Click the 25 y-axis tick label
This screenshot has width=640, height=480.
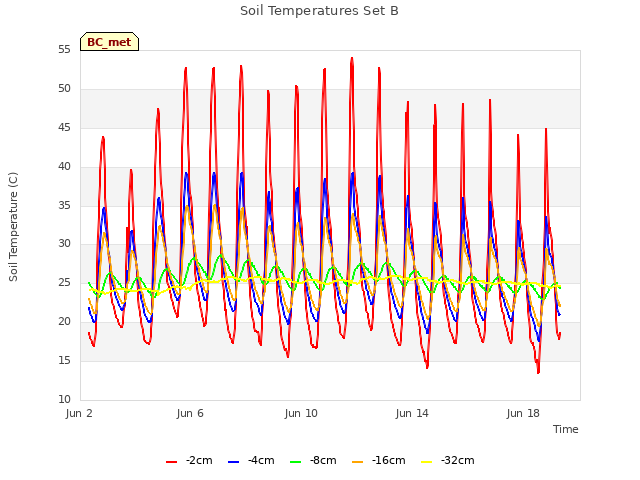coord(64,282)
